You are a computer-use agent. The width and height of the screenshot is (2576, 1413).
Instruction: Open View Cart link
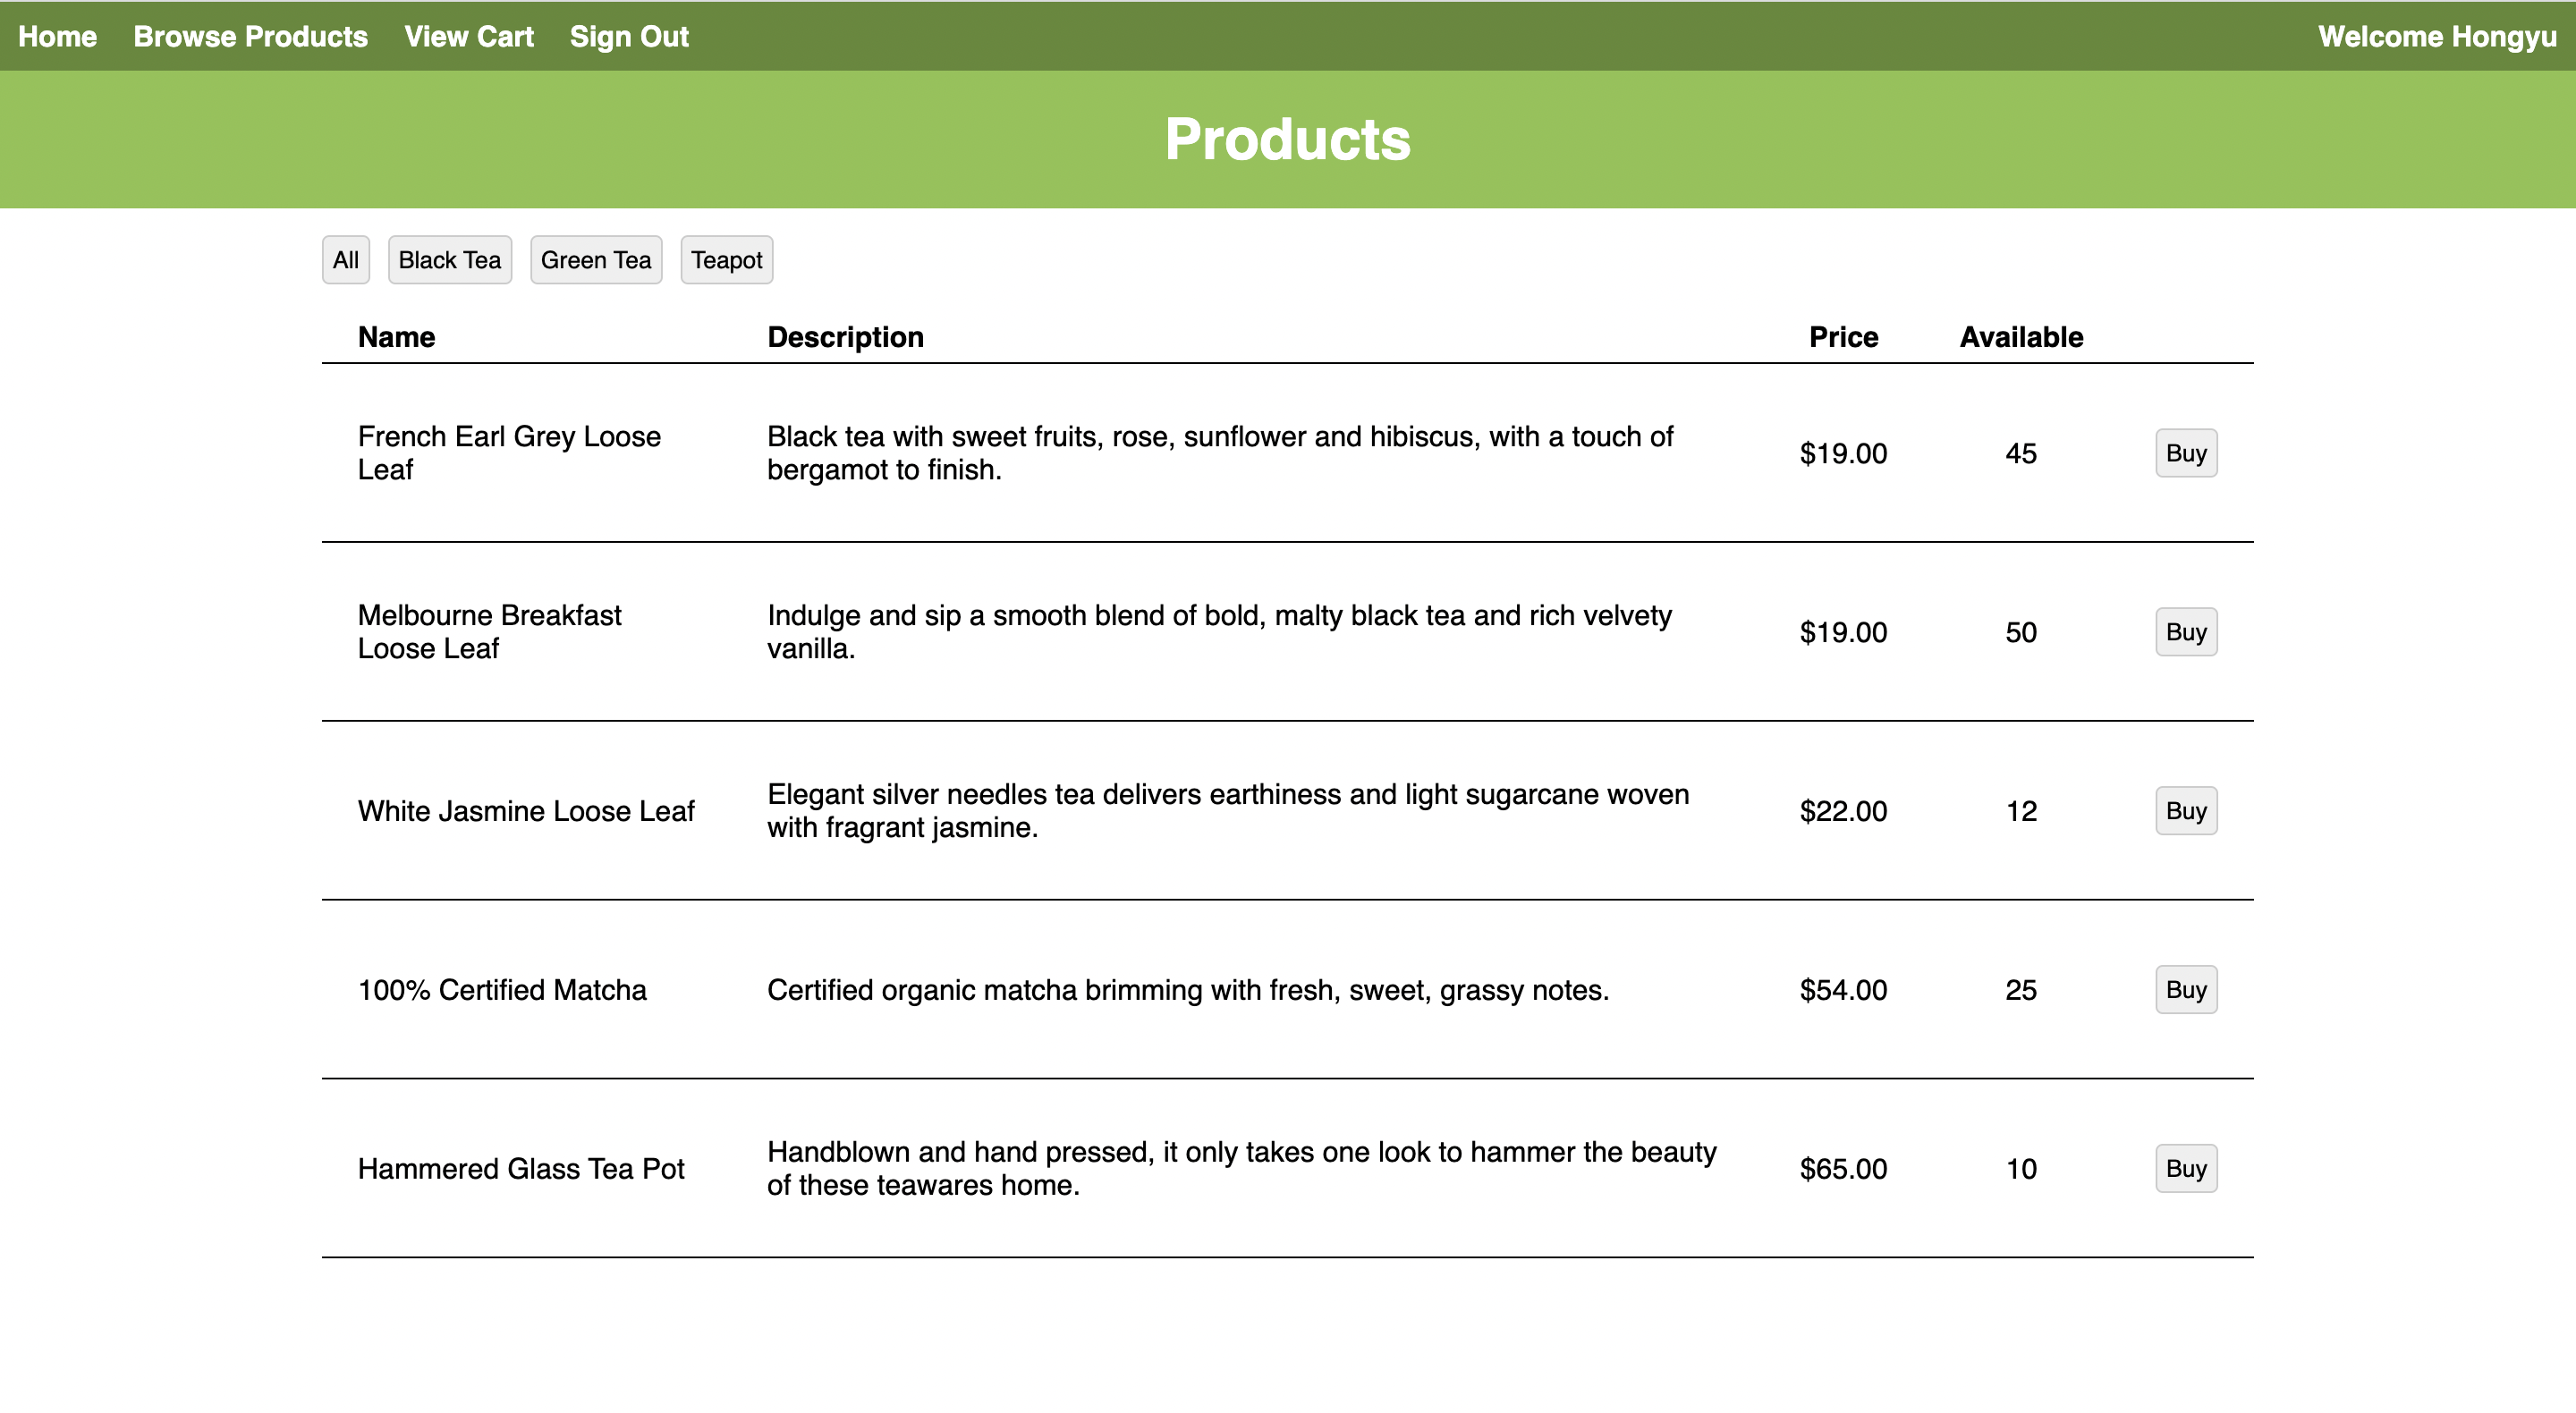point(468,37)
